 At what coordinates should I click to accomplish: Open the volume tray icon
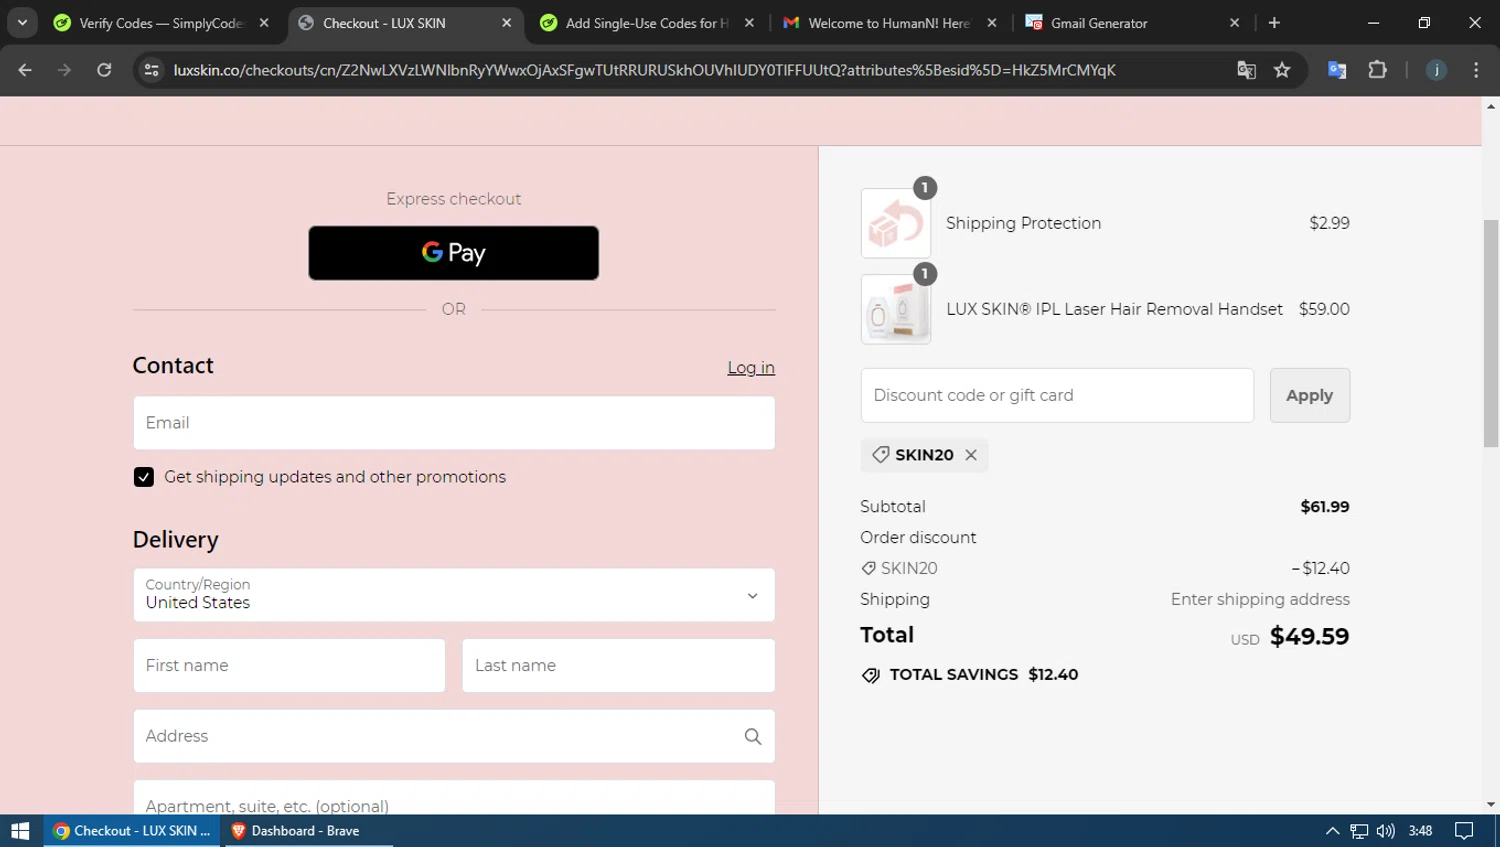pyautogui.click(x=1385, y=831)
